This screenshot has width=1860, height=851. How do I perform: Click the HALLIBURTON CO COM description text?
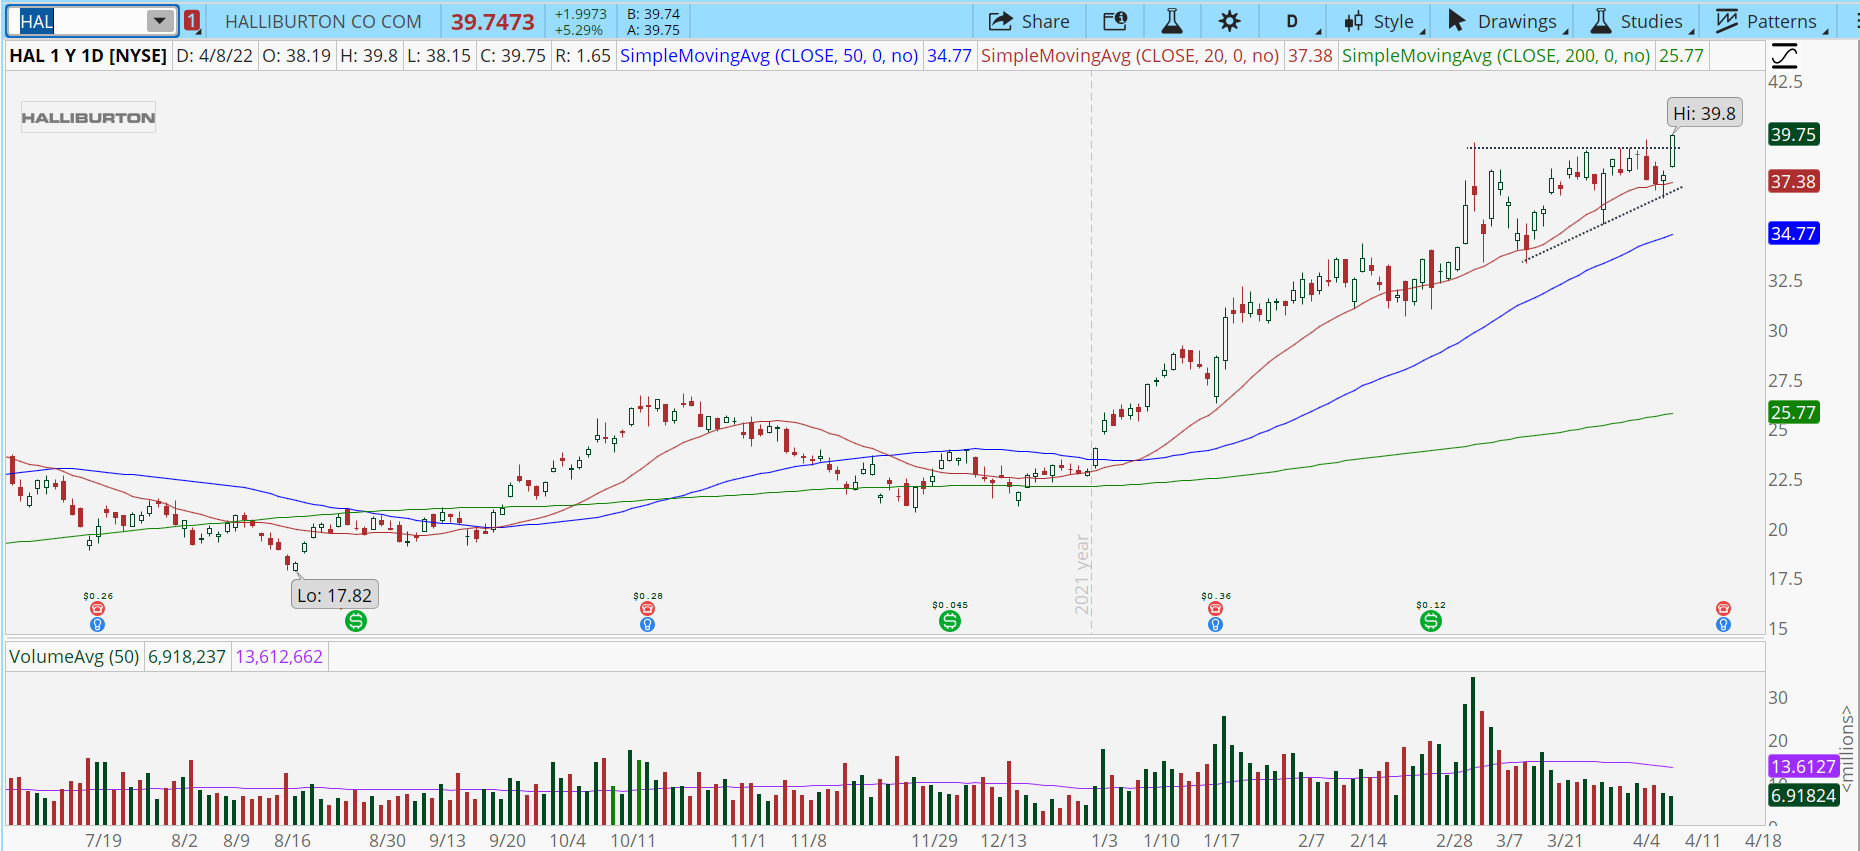tap(323, 21)
